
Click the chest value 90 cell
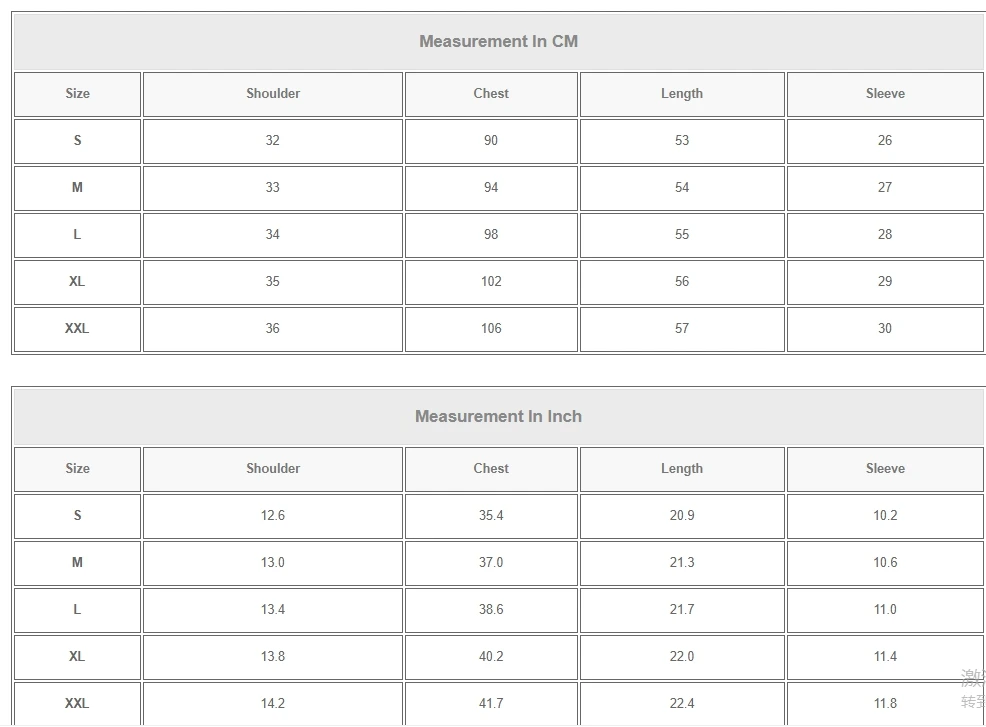tap(491, 140)
